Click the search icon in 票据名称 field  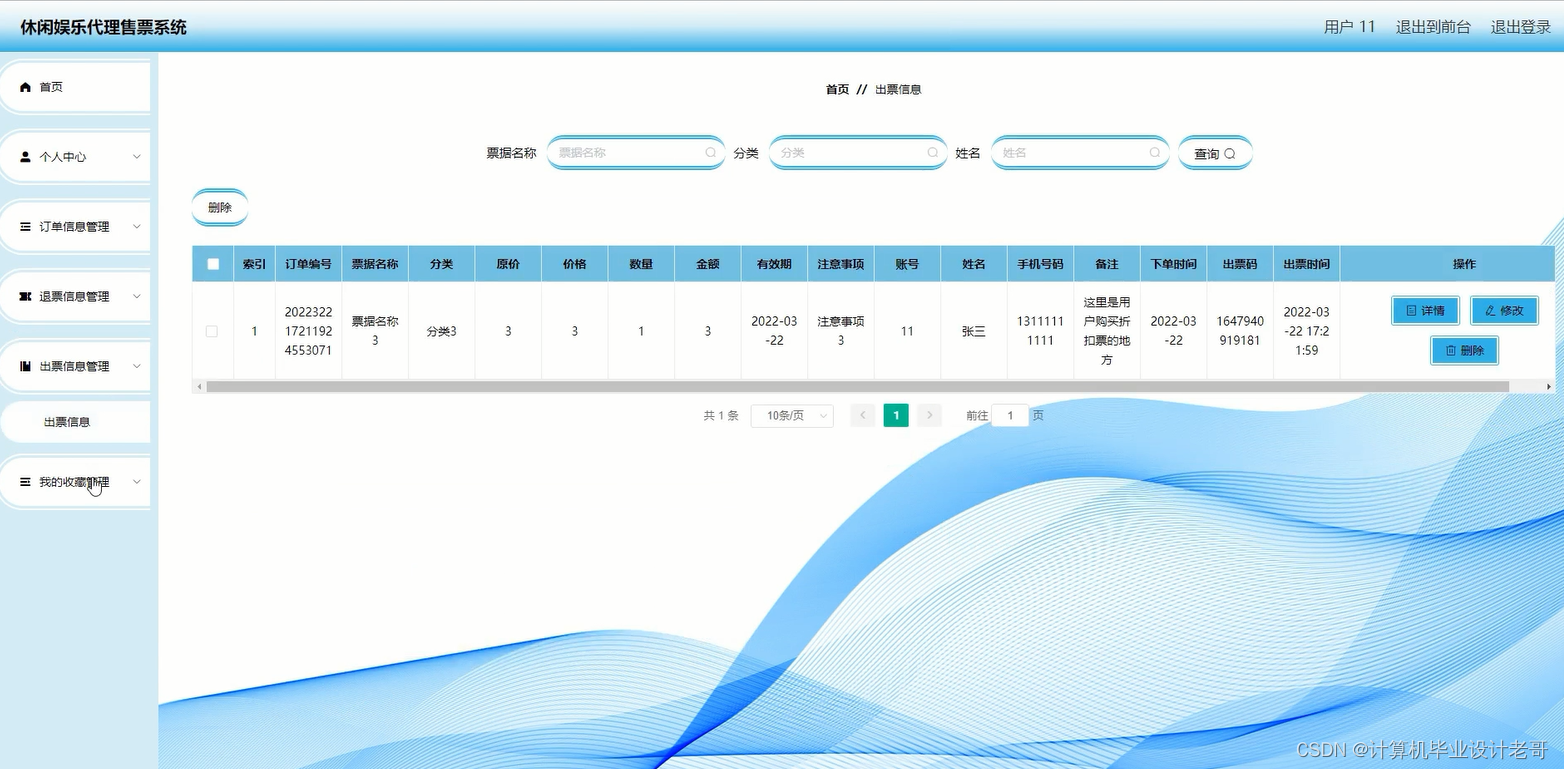pyautogui.click(x=710, y=153)
